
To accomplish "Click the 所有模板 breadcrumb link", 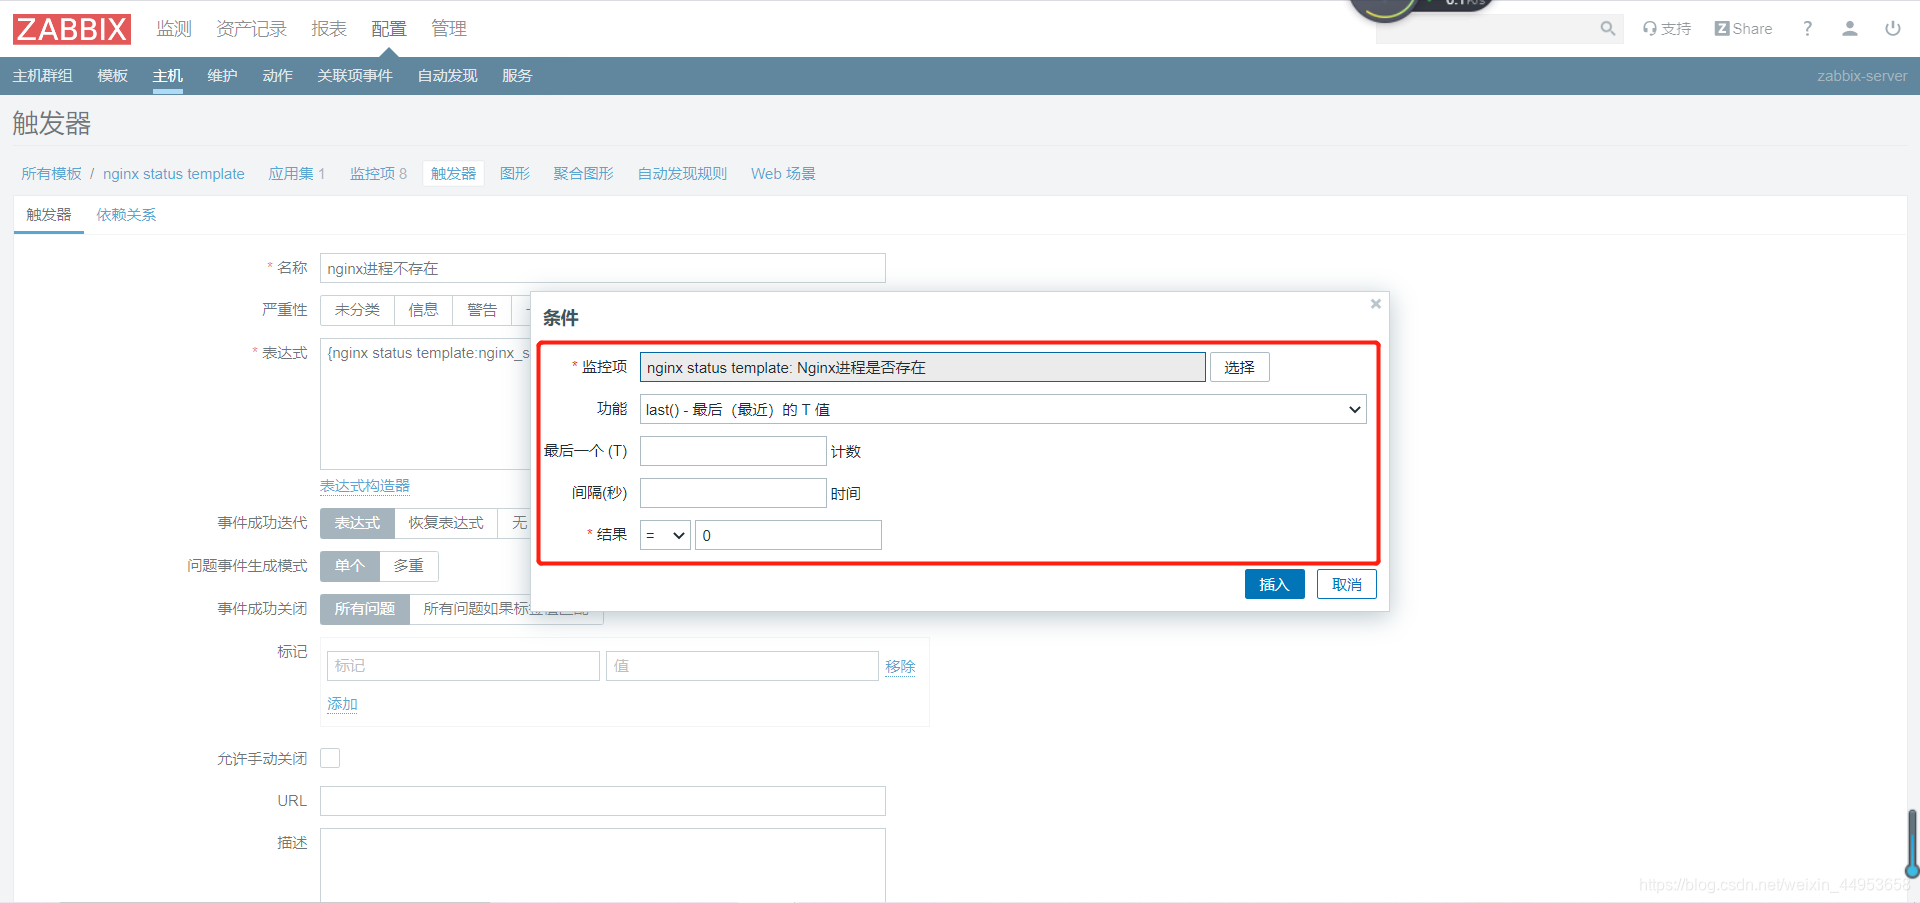I will point(52,174).
